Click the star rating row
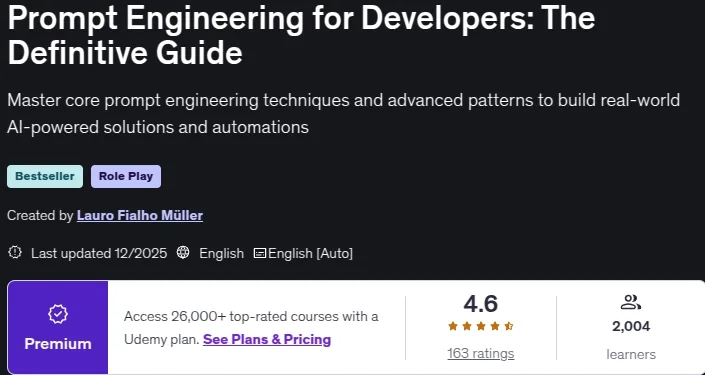Viewport: 705px width, 375px height. click(481, 326)
